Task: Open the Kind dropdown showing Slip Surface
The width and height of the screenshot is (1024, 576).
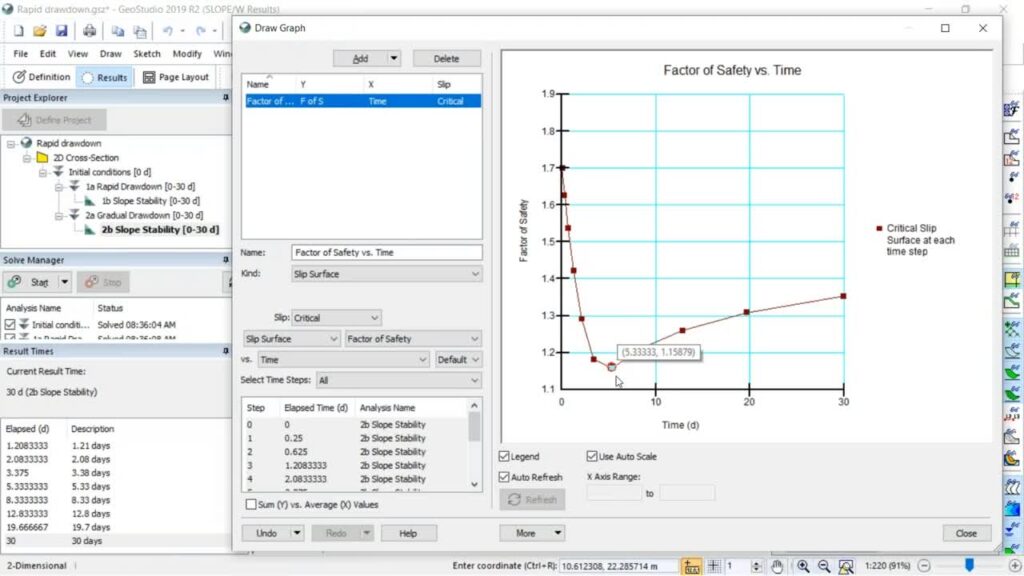Action: (386, 274)
